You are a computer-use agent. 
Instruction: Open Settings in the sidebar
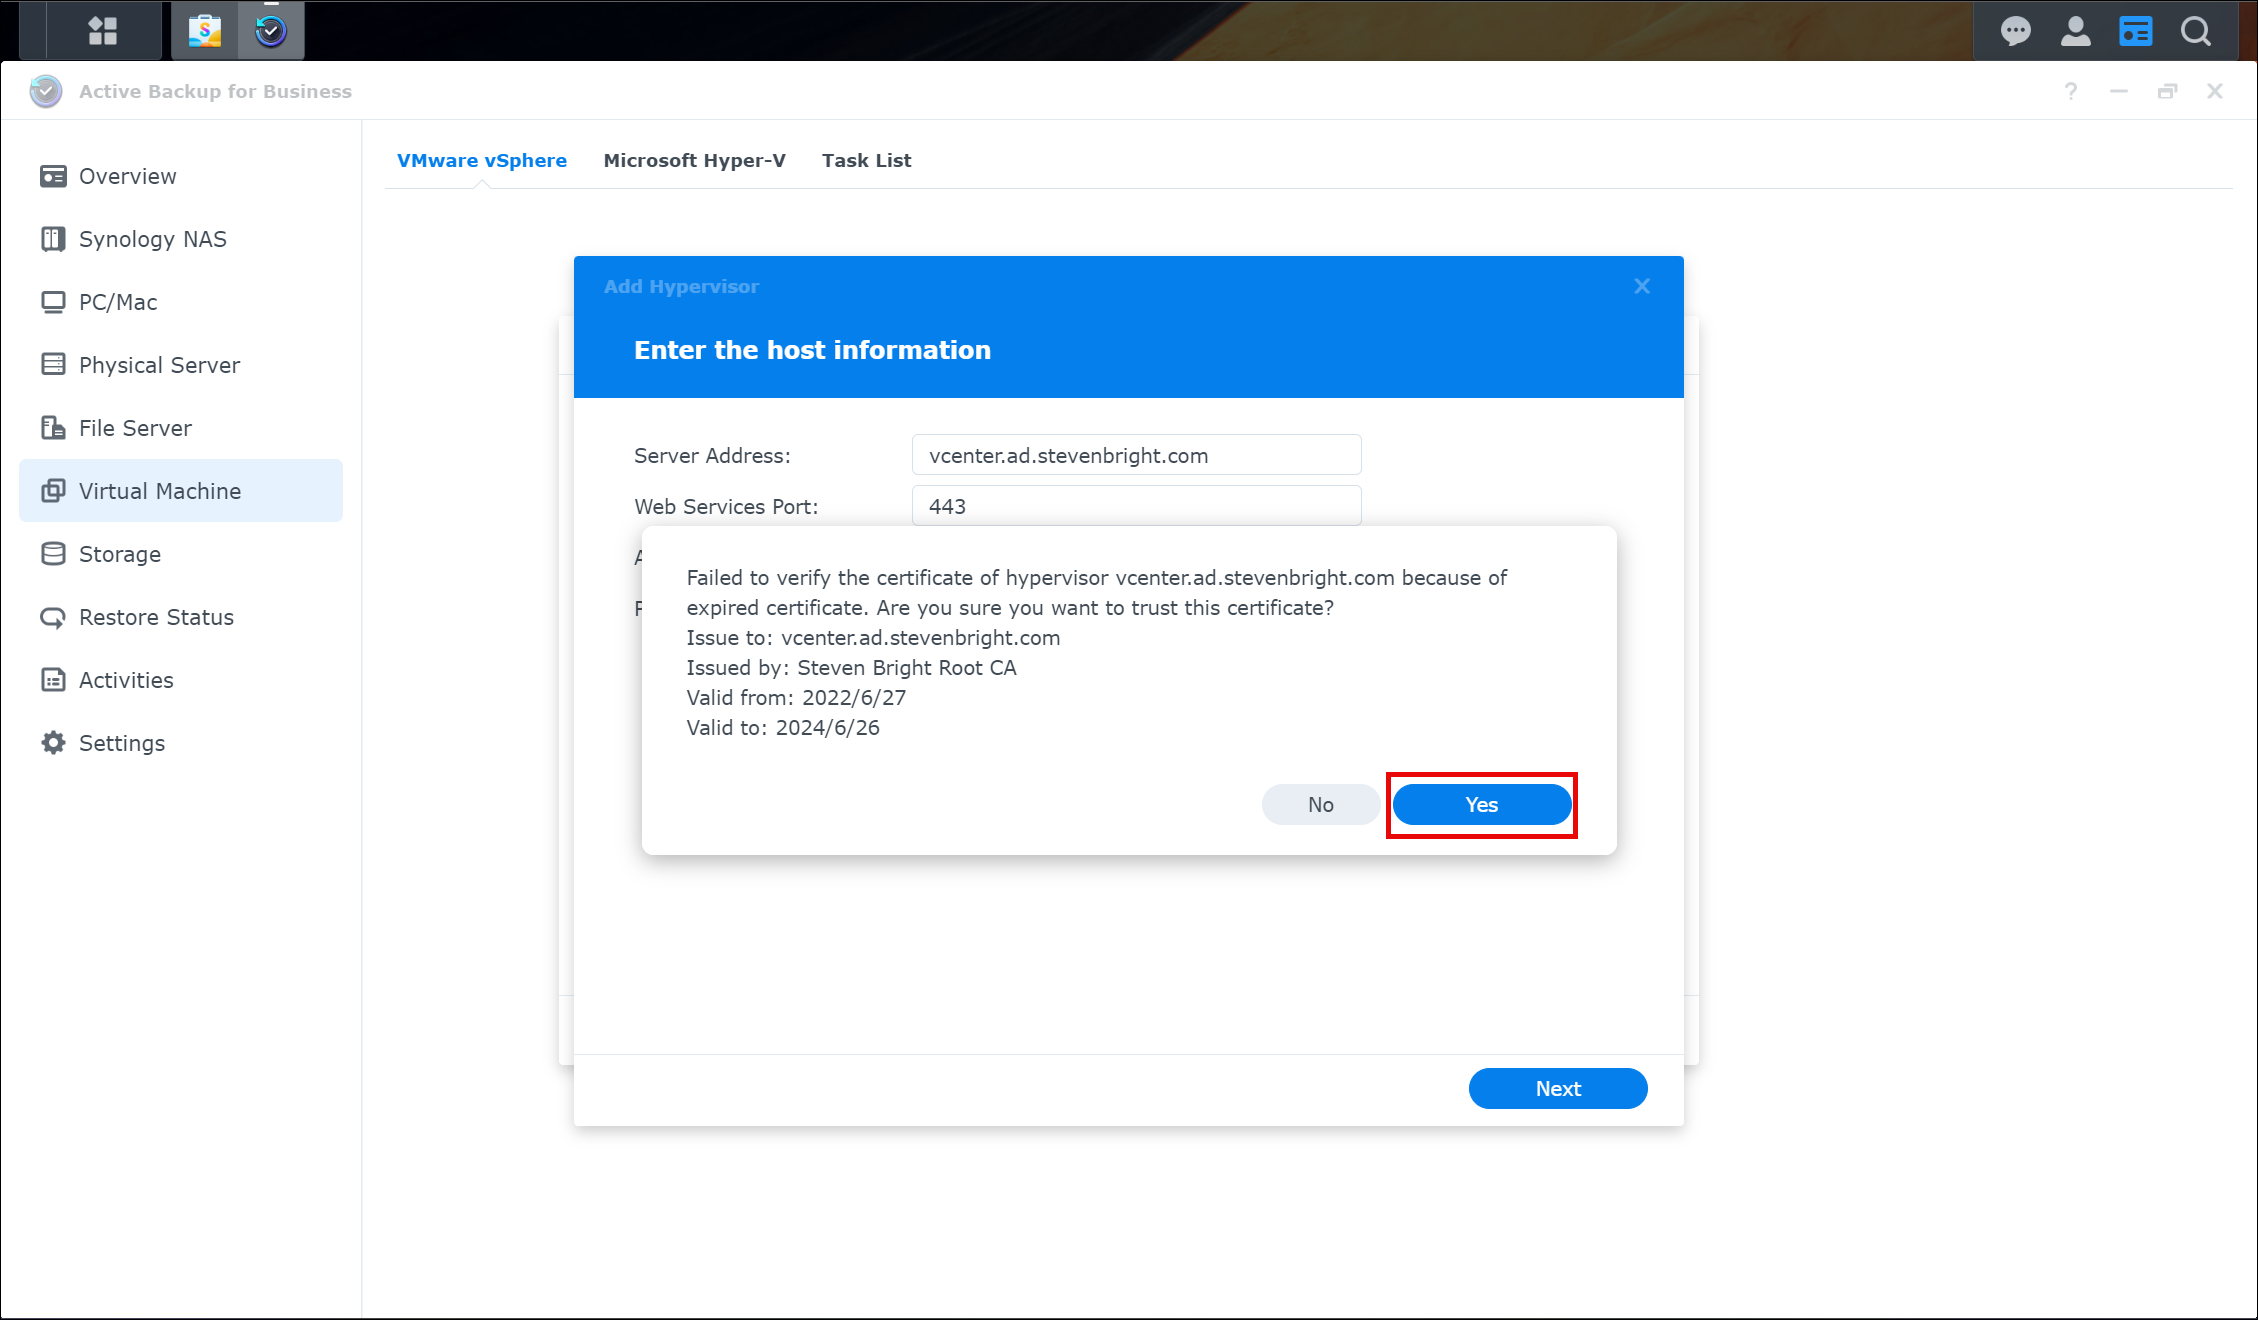pos(121,743)
